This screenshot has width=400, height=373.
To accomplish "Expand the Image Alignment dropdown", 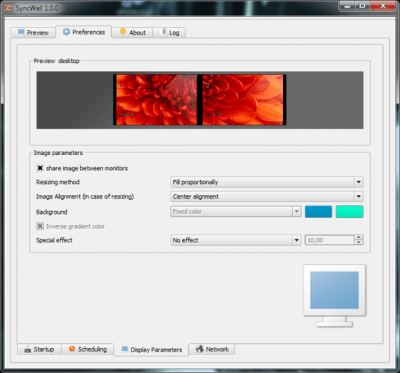I will 267,196.
